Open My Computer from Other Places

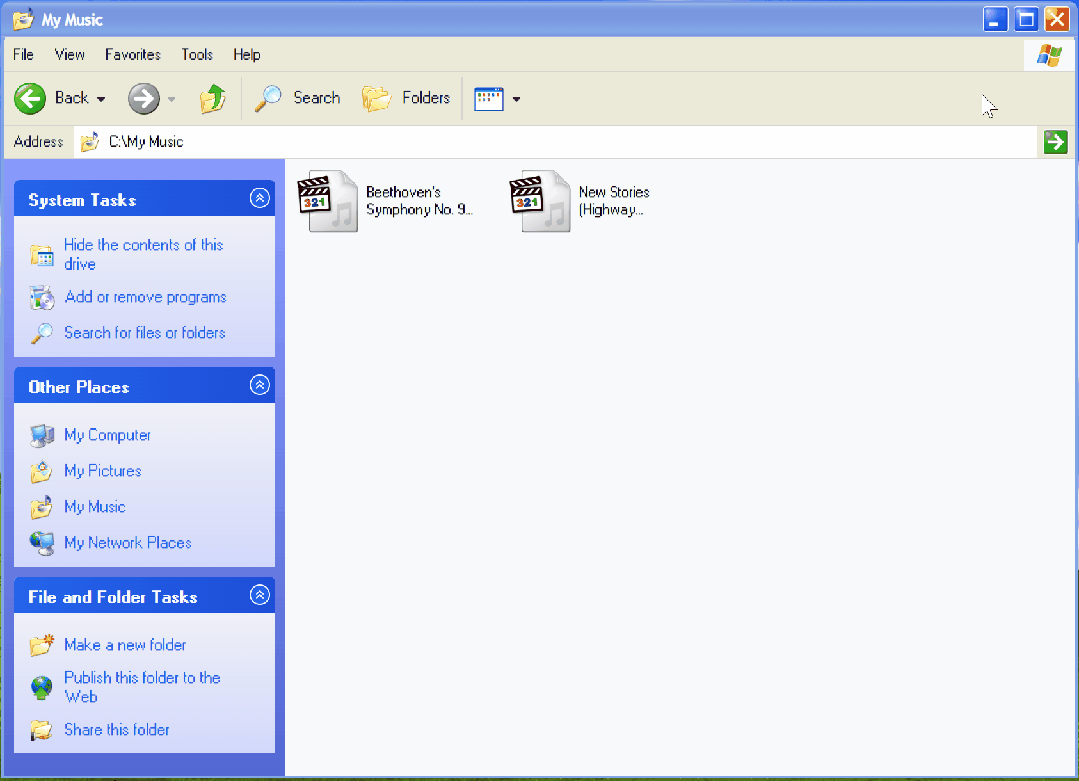[106, 435]
